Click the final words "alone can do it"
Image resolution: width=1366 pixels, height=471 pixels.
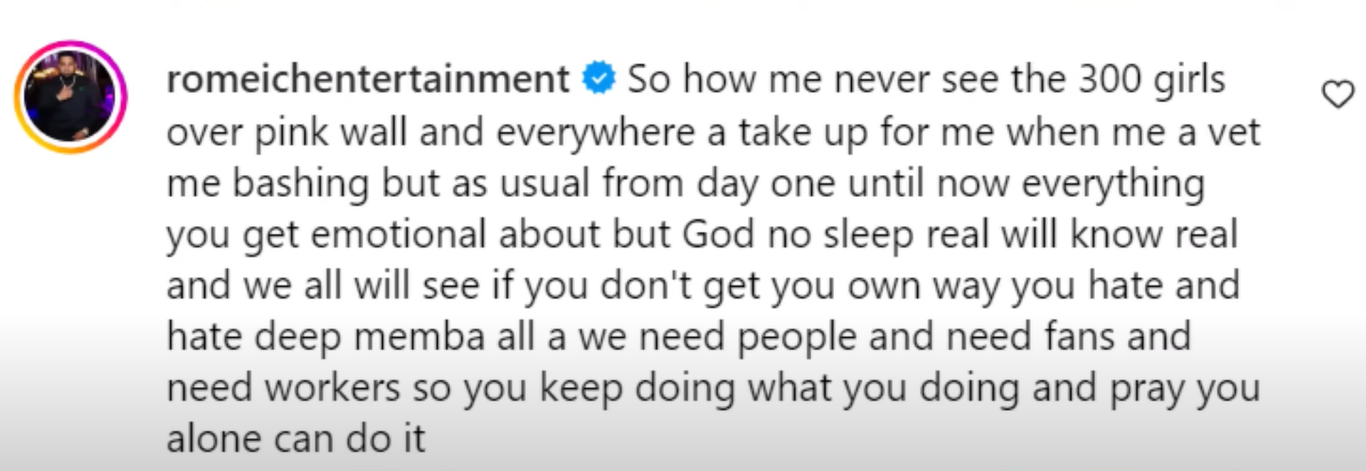(296, 440)
